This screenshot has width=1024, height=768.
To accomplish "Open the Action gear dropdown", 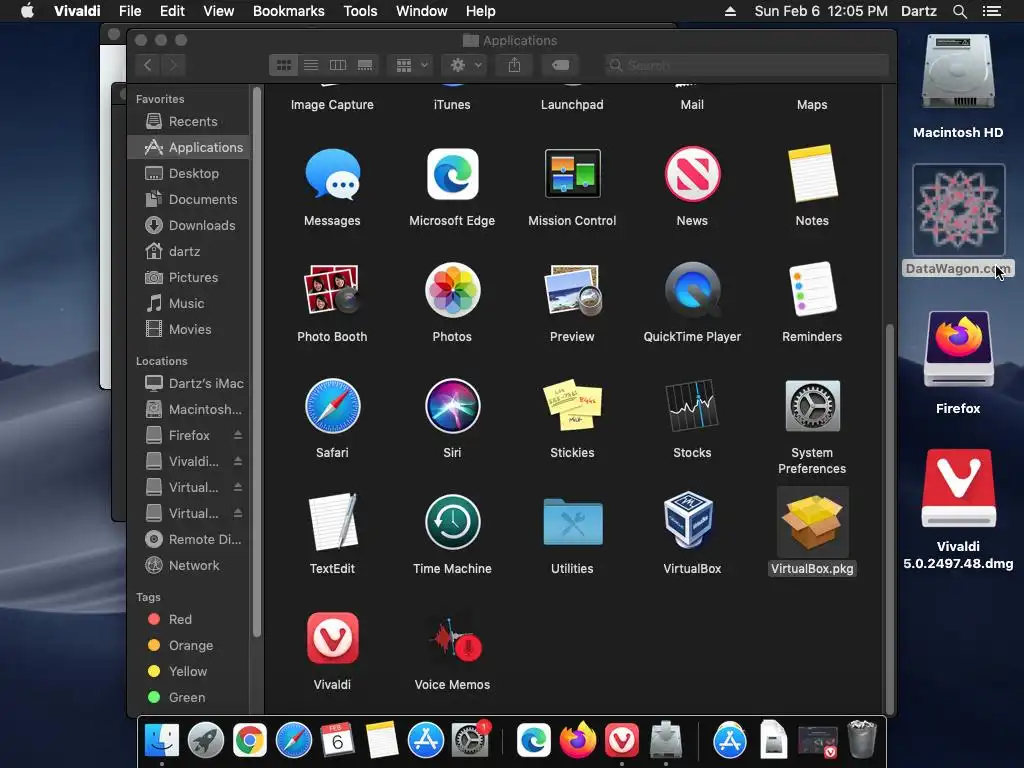I will (x=464, y=65).
